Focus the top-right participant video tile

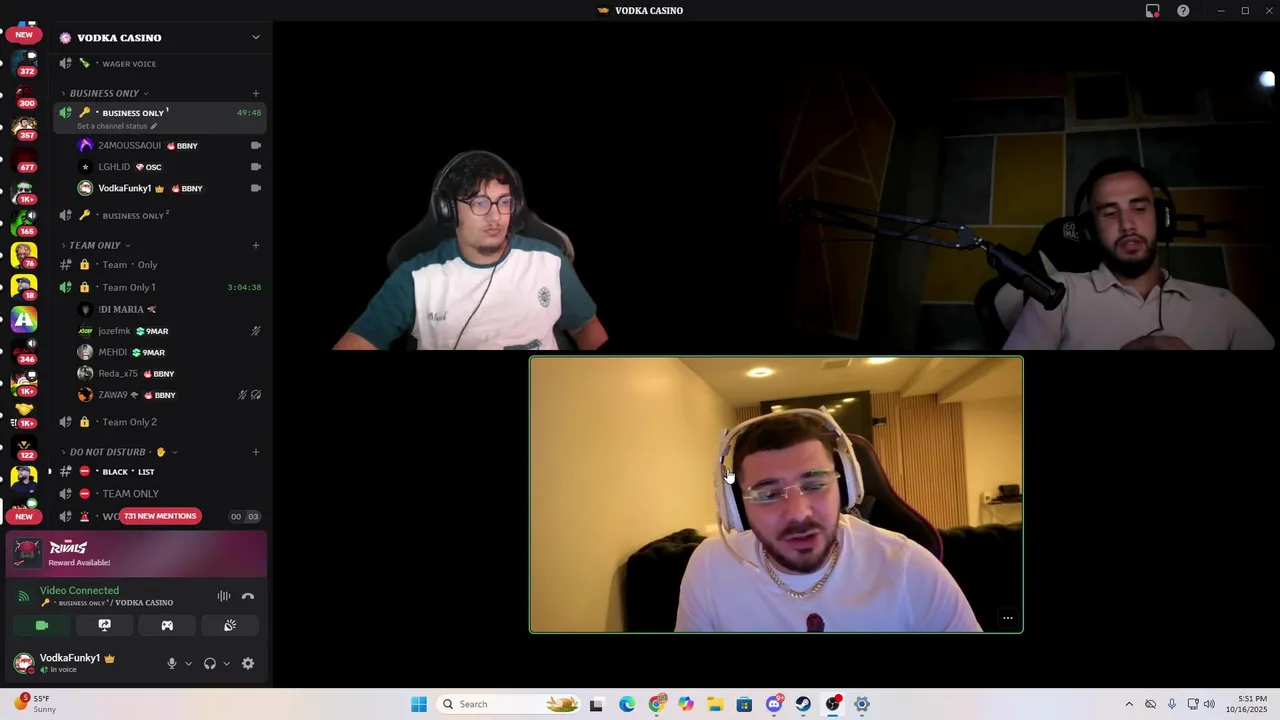pos(1027,211)
